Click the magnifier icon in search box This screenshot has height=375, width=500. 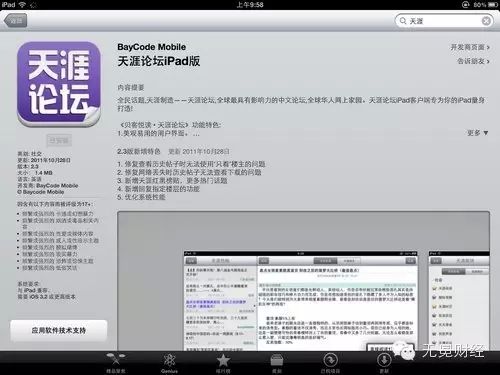coord(403,21)
